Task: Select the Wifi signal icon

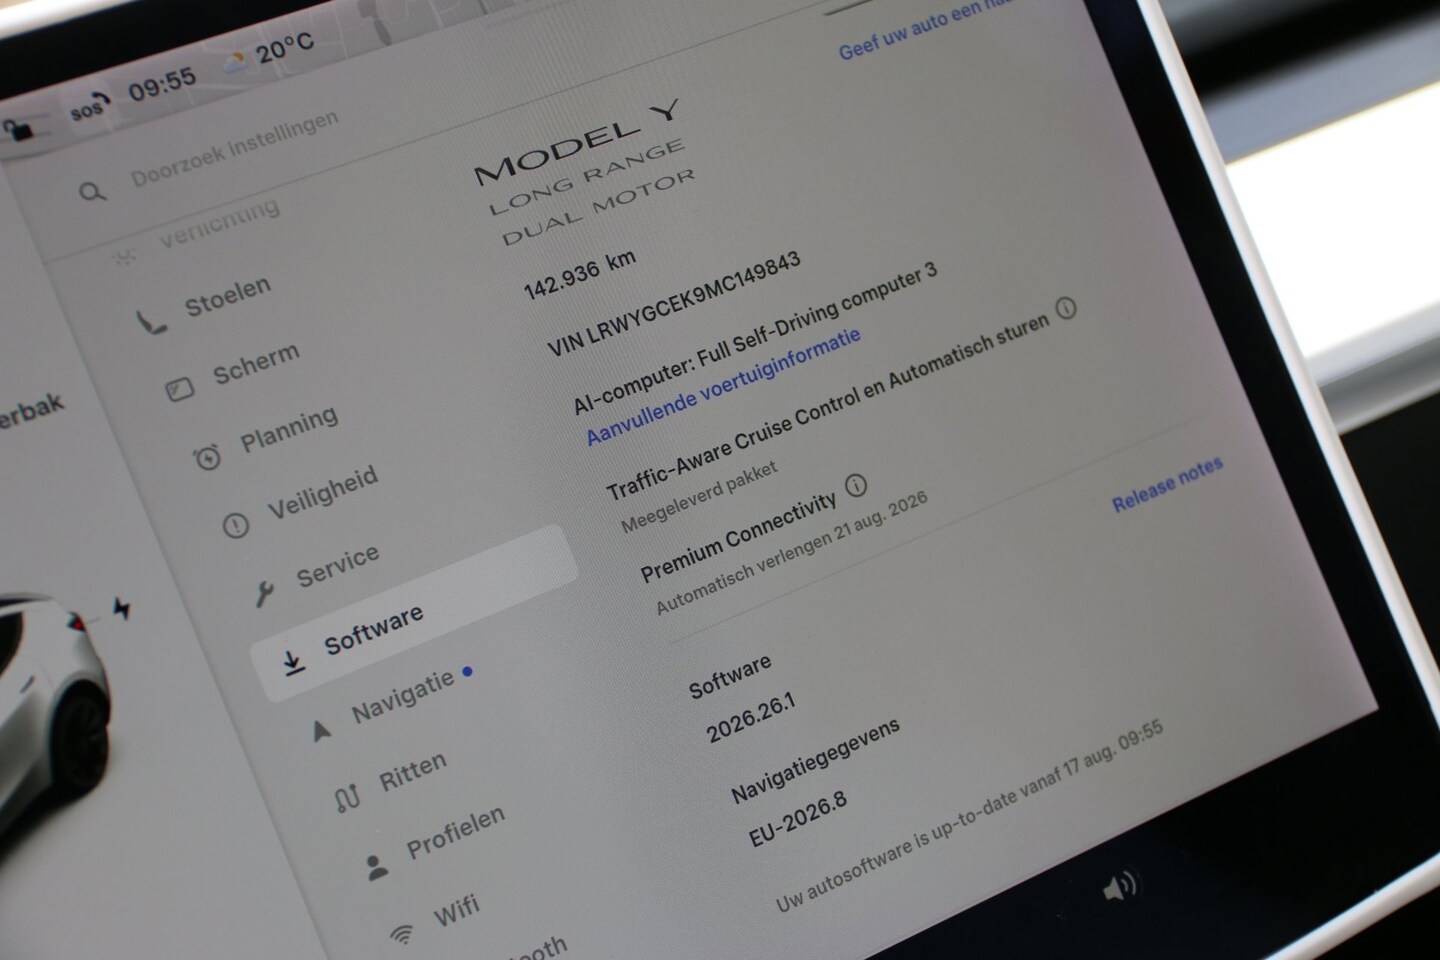Action: tap(402, 934)
